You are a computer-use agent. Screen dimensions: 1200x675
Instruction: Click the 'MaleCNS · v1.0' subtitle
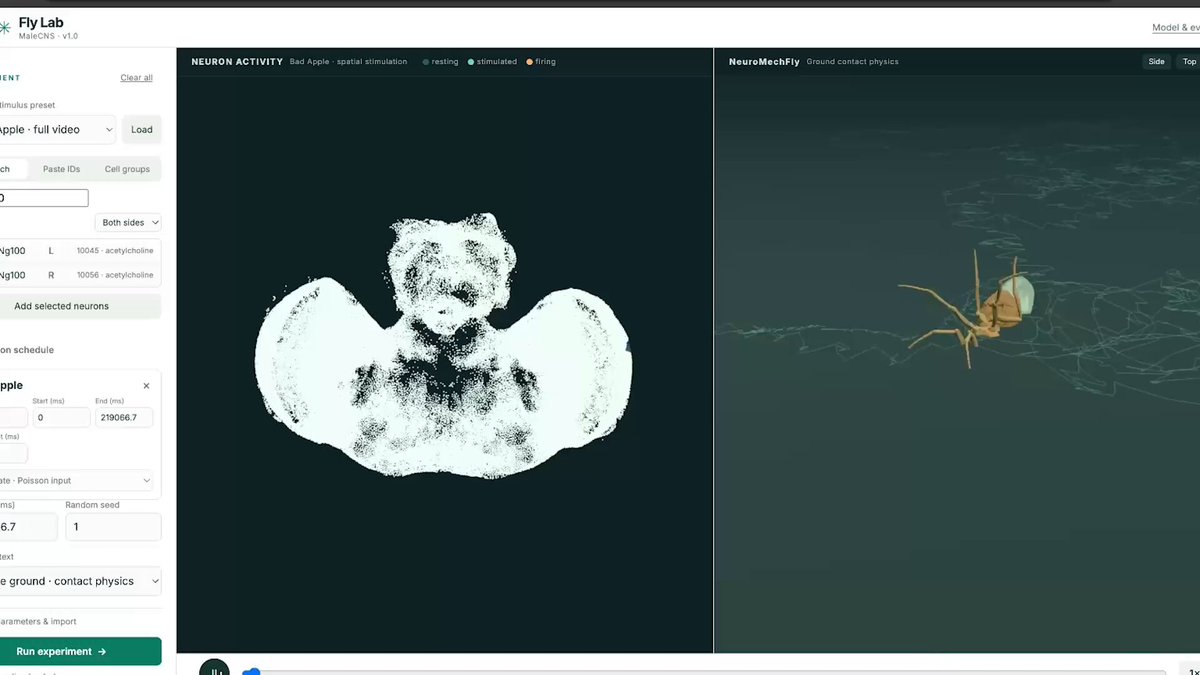pos(48,36)
